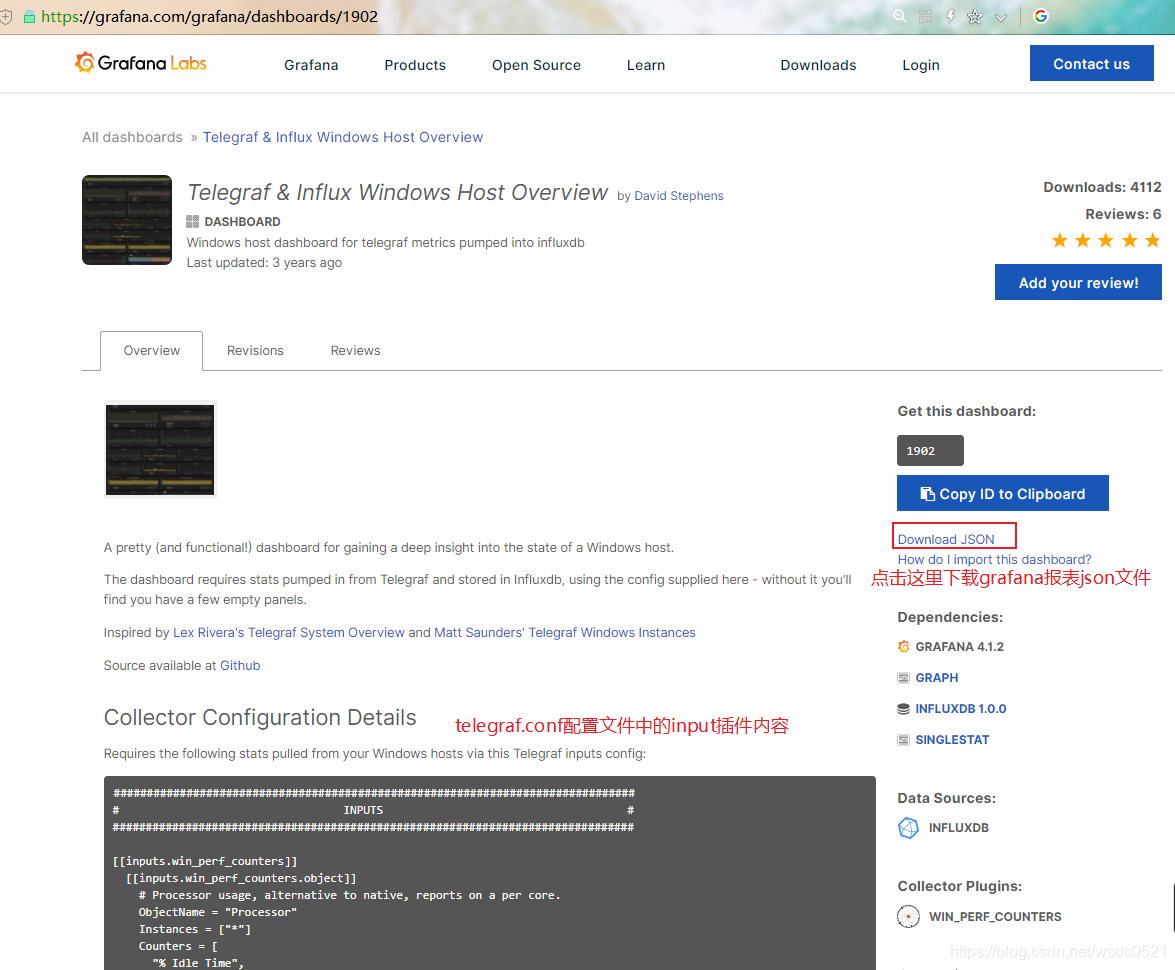Click the Downloads: 4112 text
The width and height of the screenshot is (1175, 970).
click(x=1102, y=187)
